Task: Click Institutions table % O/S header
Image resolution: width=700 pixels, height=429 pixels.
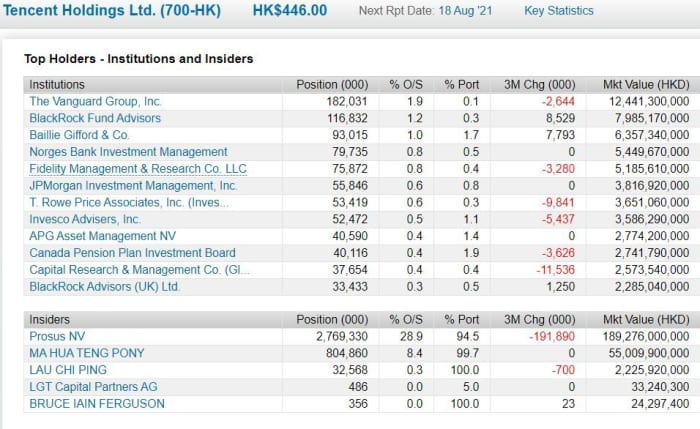Action: (x=406, y=85)
